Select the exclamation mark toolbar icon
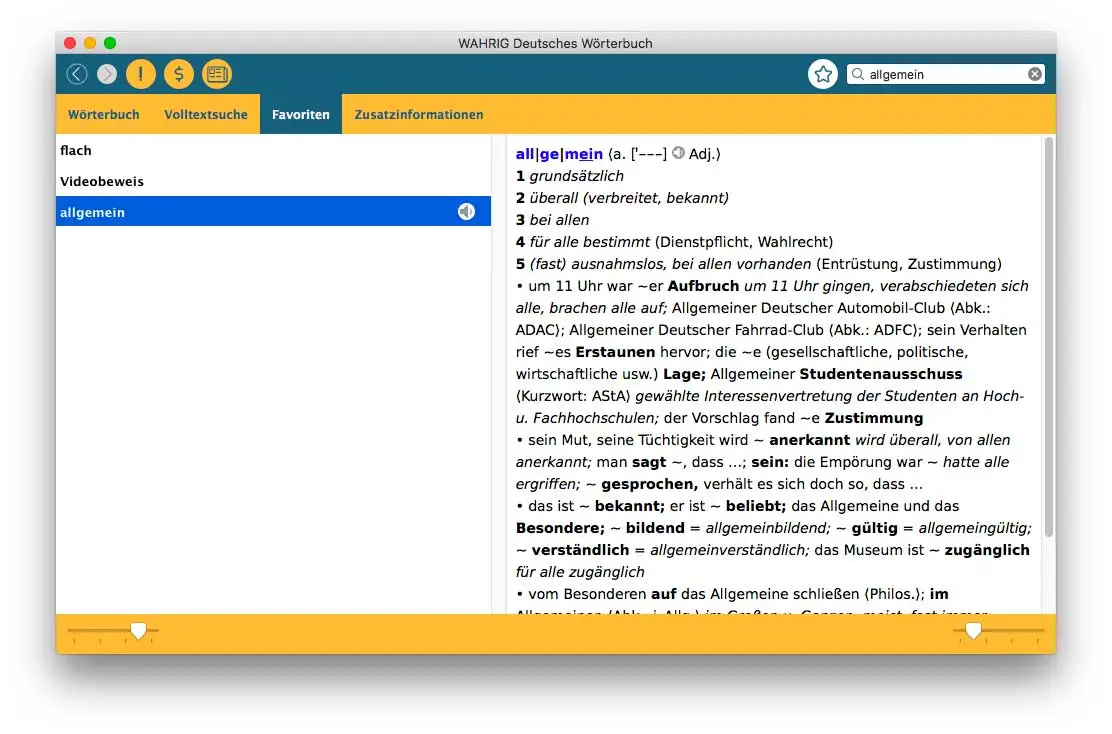This screenshot has height=734, width=1112. [x=140, y=73]
